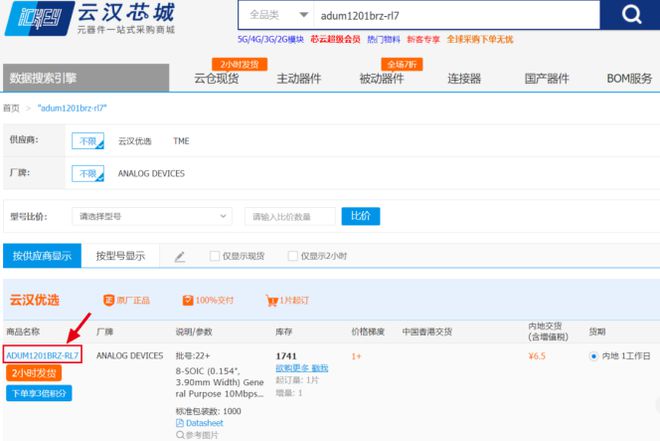The image size is (660, 441).
Task: Select 不限 for 供应商 filter
Action: pyautogui.click(x=88, y=141)
